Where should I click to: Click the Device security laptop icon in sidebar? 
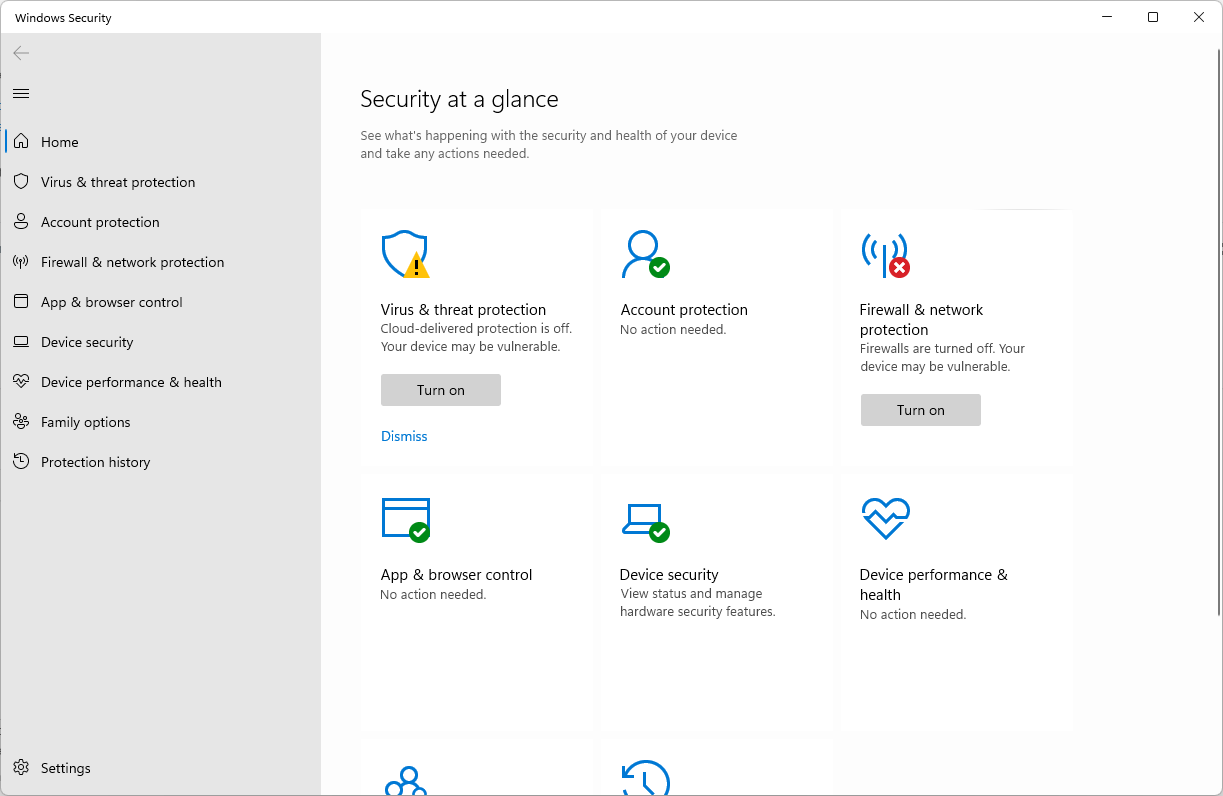[21, 342]
